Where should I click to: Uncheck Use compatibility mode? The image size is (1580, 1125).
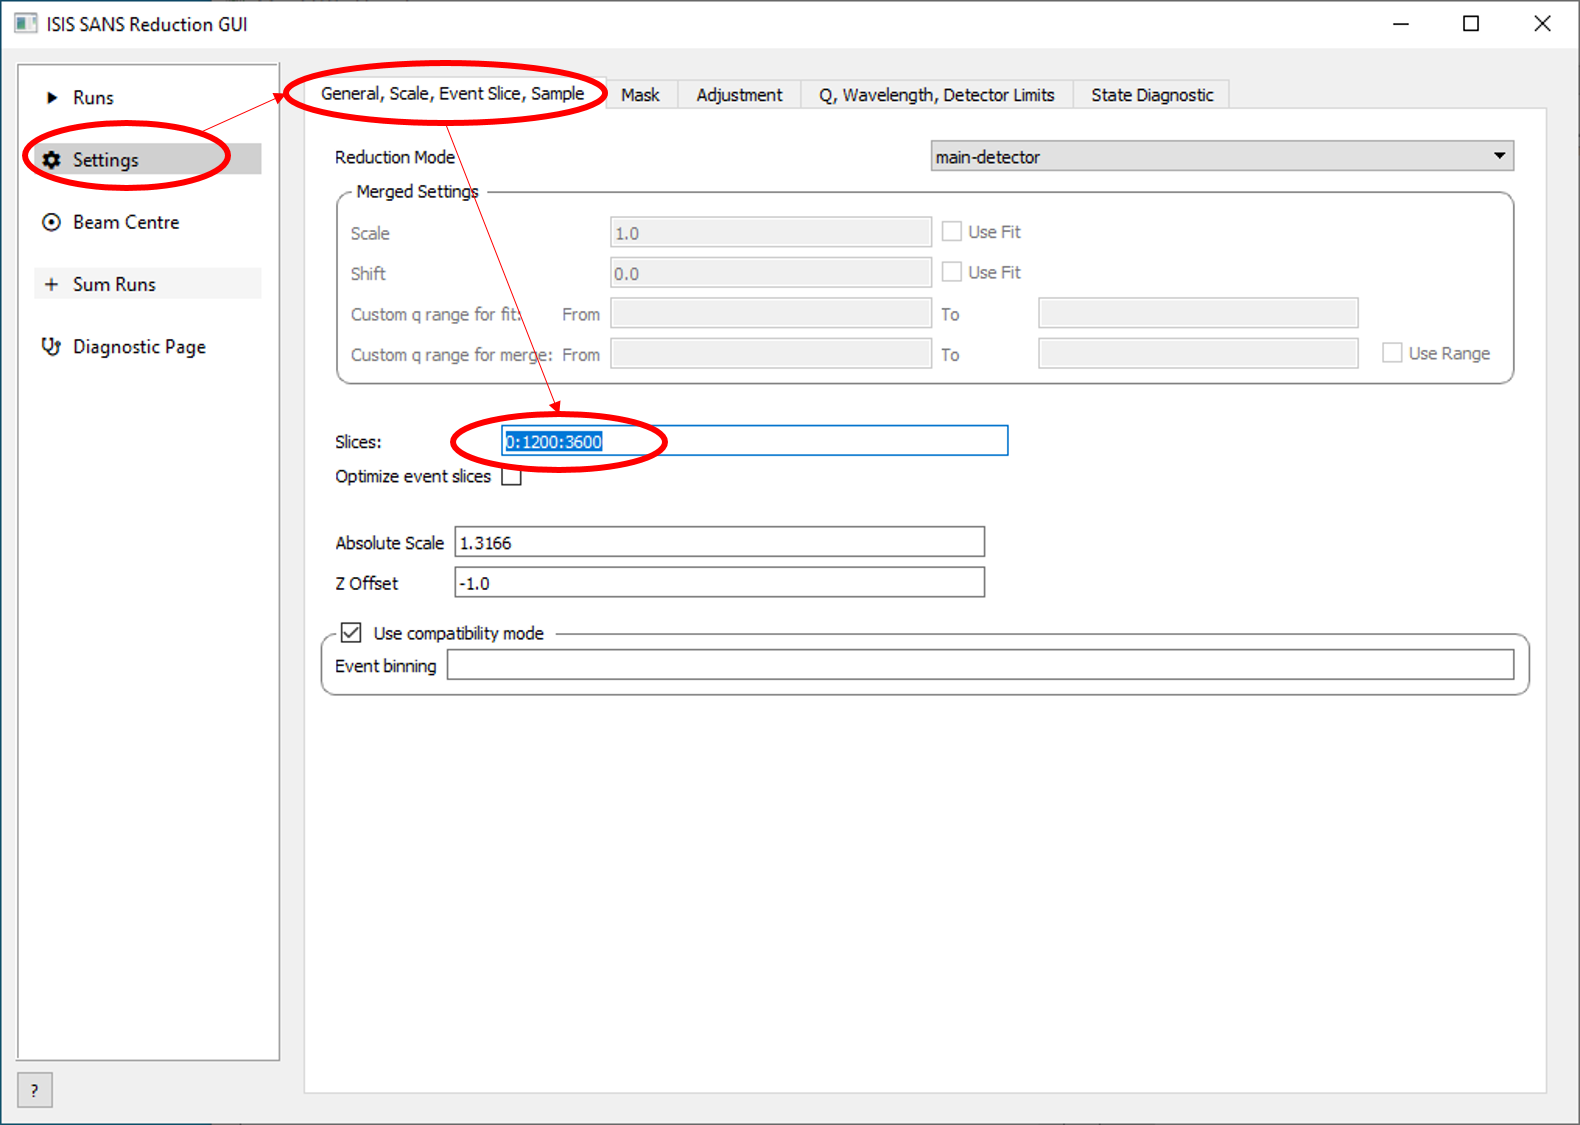[x=351, y=633]
